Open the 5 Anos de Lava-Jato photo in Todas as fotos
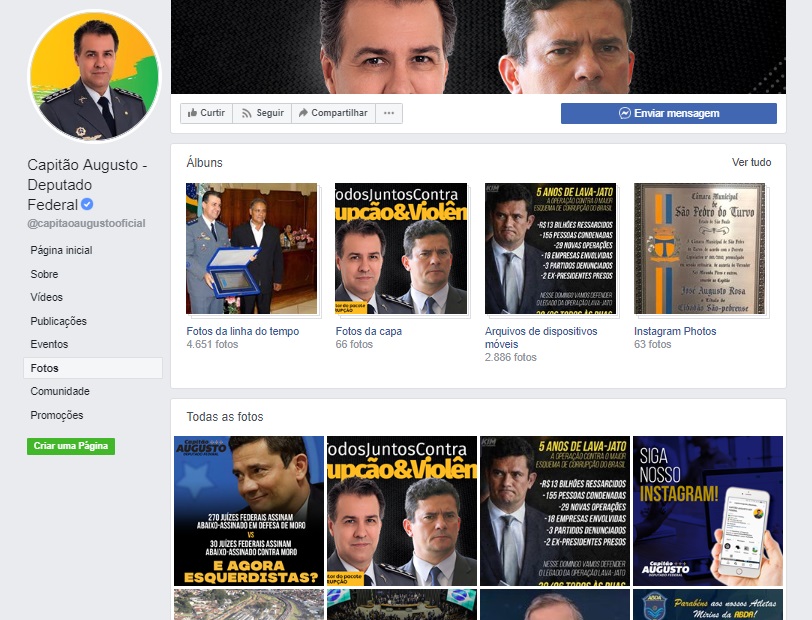Viewport: 812px width, 620px height. (x=555, y=511)
